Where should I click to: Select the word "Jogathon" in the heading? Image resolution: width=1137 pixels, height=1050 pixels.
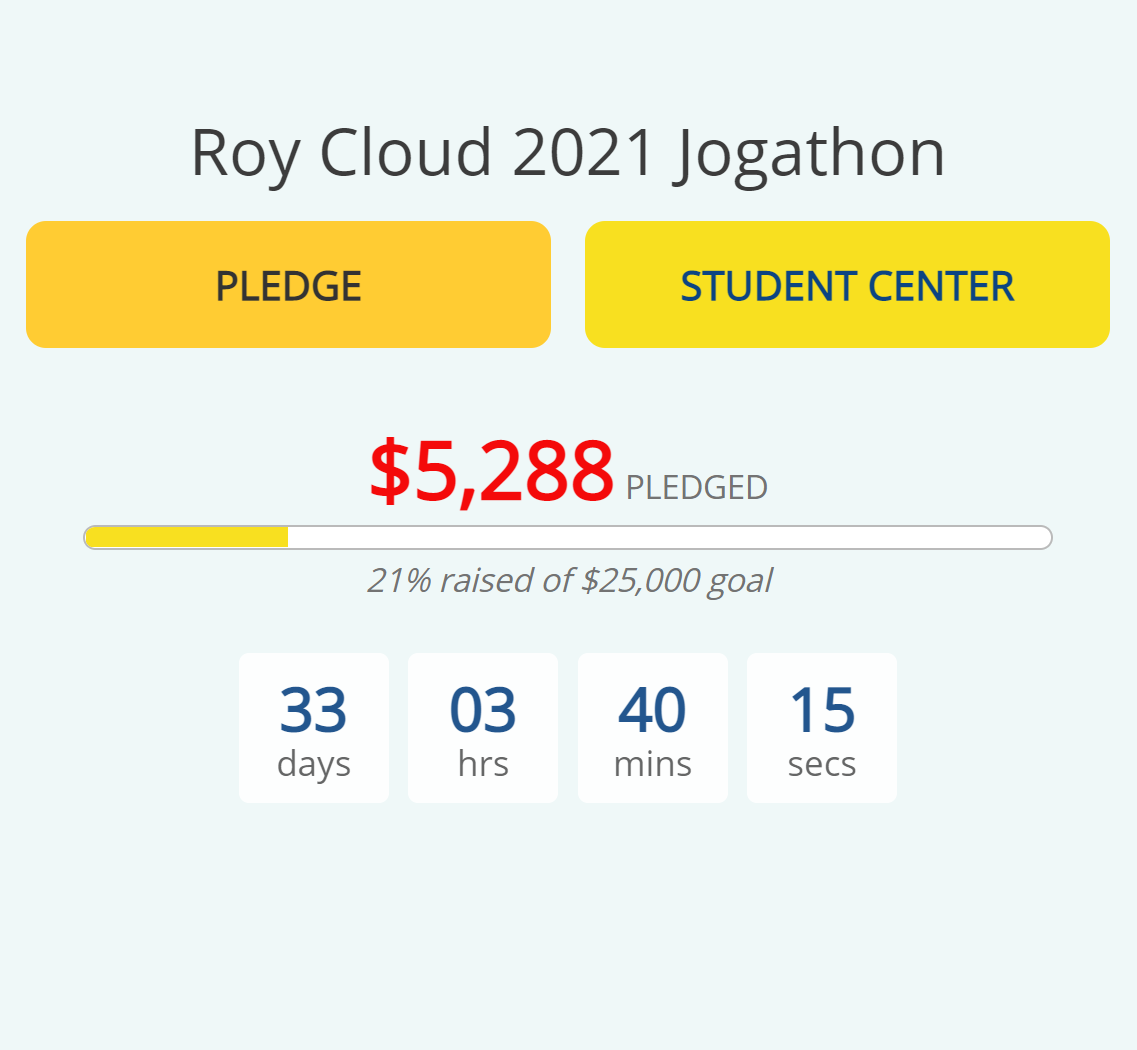pyautogui.click(x=810, y=153)
